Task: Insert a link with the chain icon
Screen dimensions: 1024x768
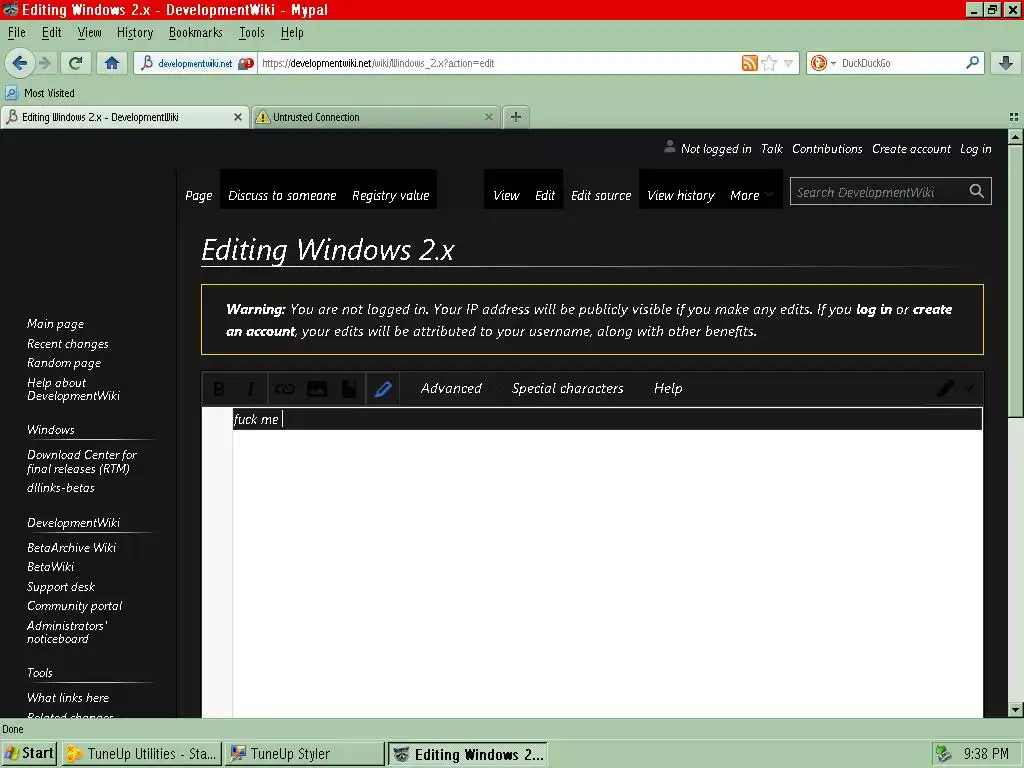Action: (x=285, y=389)
